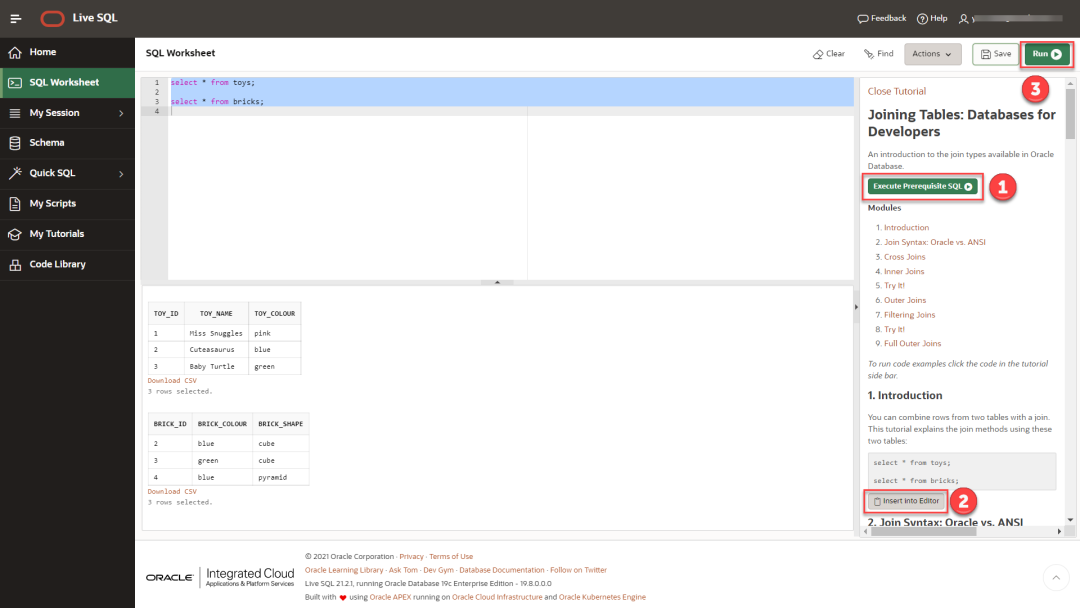Toggle the hamburger navigation menu icon
Viewport: 1080px width, 608px height.
(15, 19)
